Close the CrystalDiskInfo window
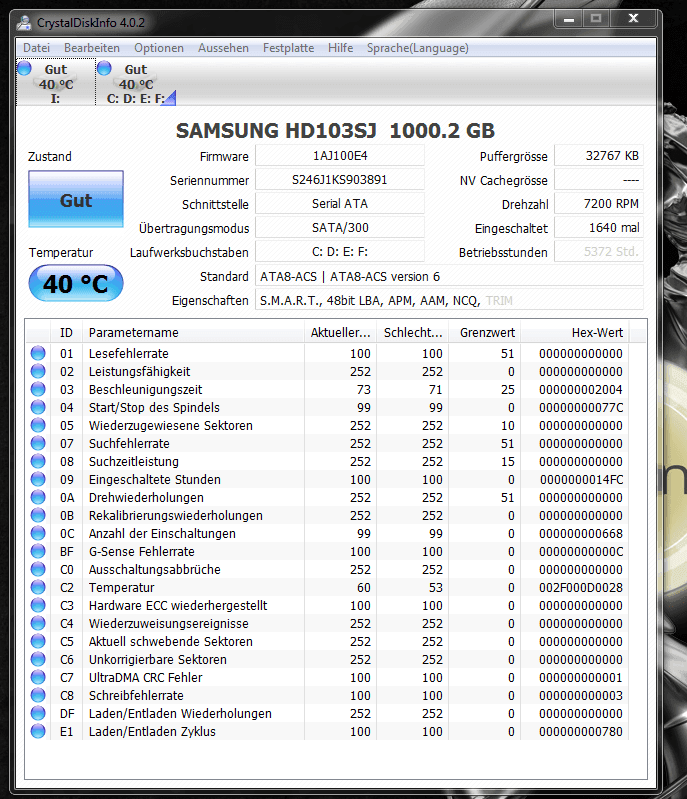The width and height of the screenshot is (687, 799). pyautogui.click(x=633, y=19)
